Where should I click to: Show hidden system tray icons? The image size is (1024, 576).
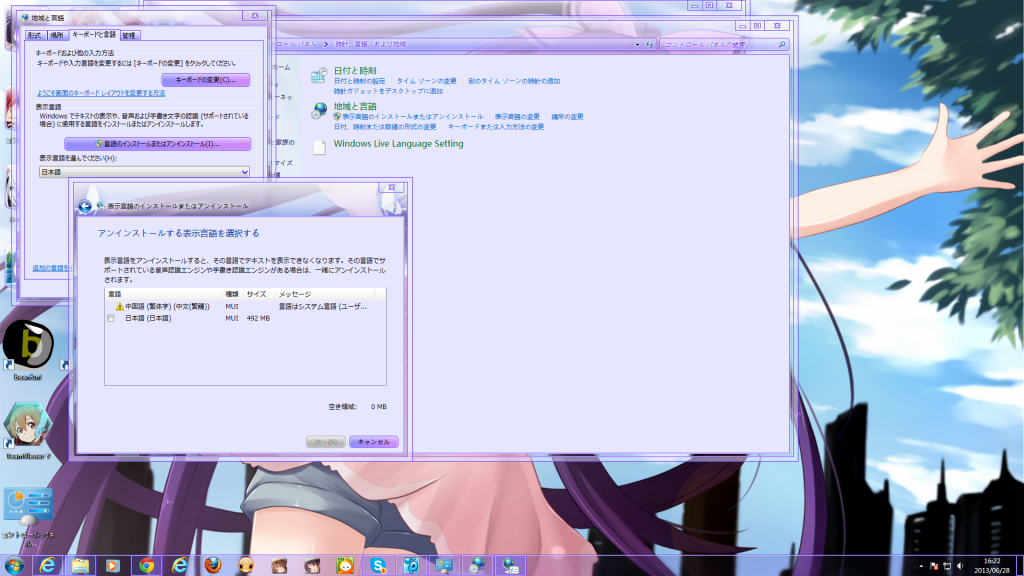(x=919, y=566)
